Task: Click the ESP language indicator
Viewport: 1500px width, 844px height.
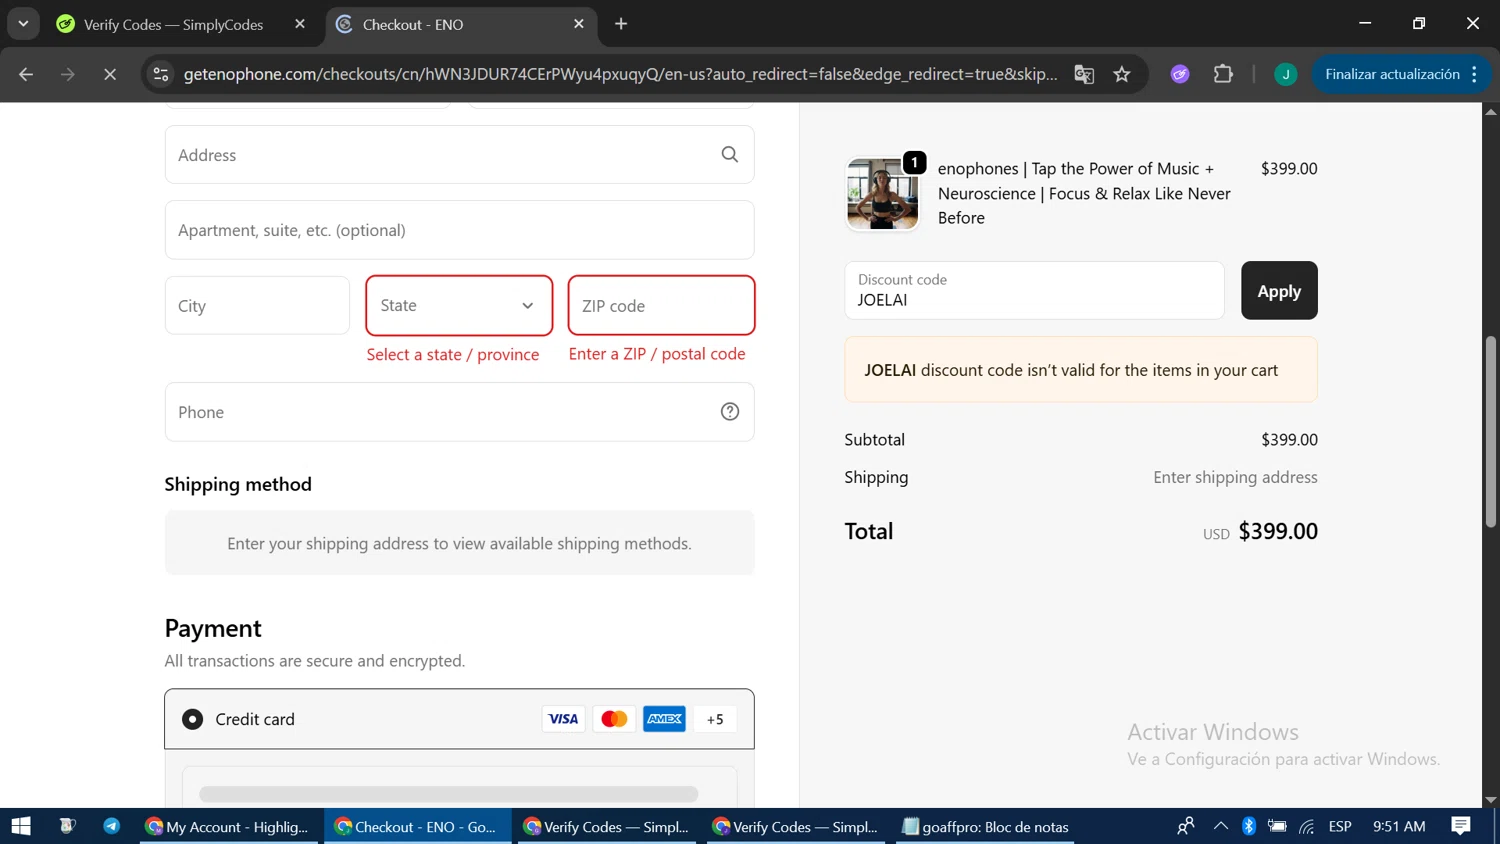Action: point(1340,826)
